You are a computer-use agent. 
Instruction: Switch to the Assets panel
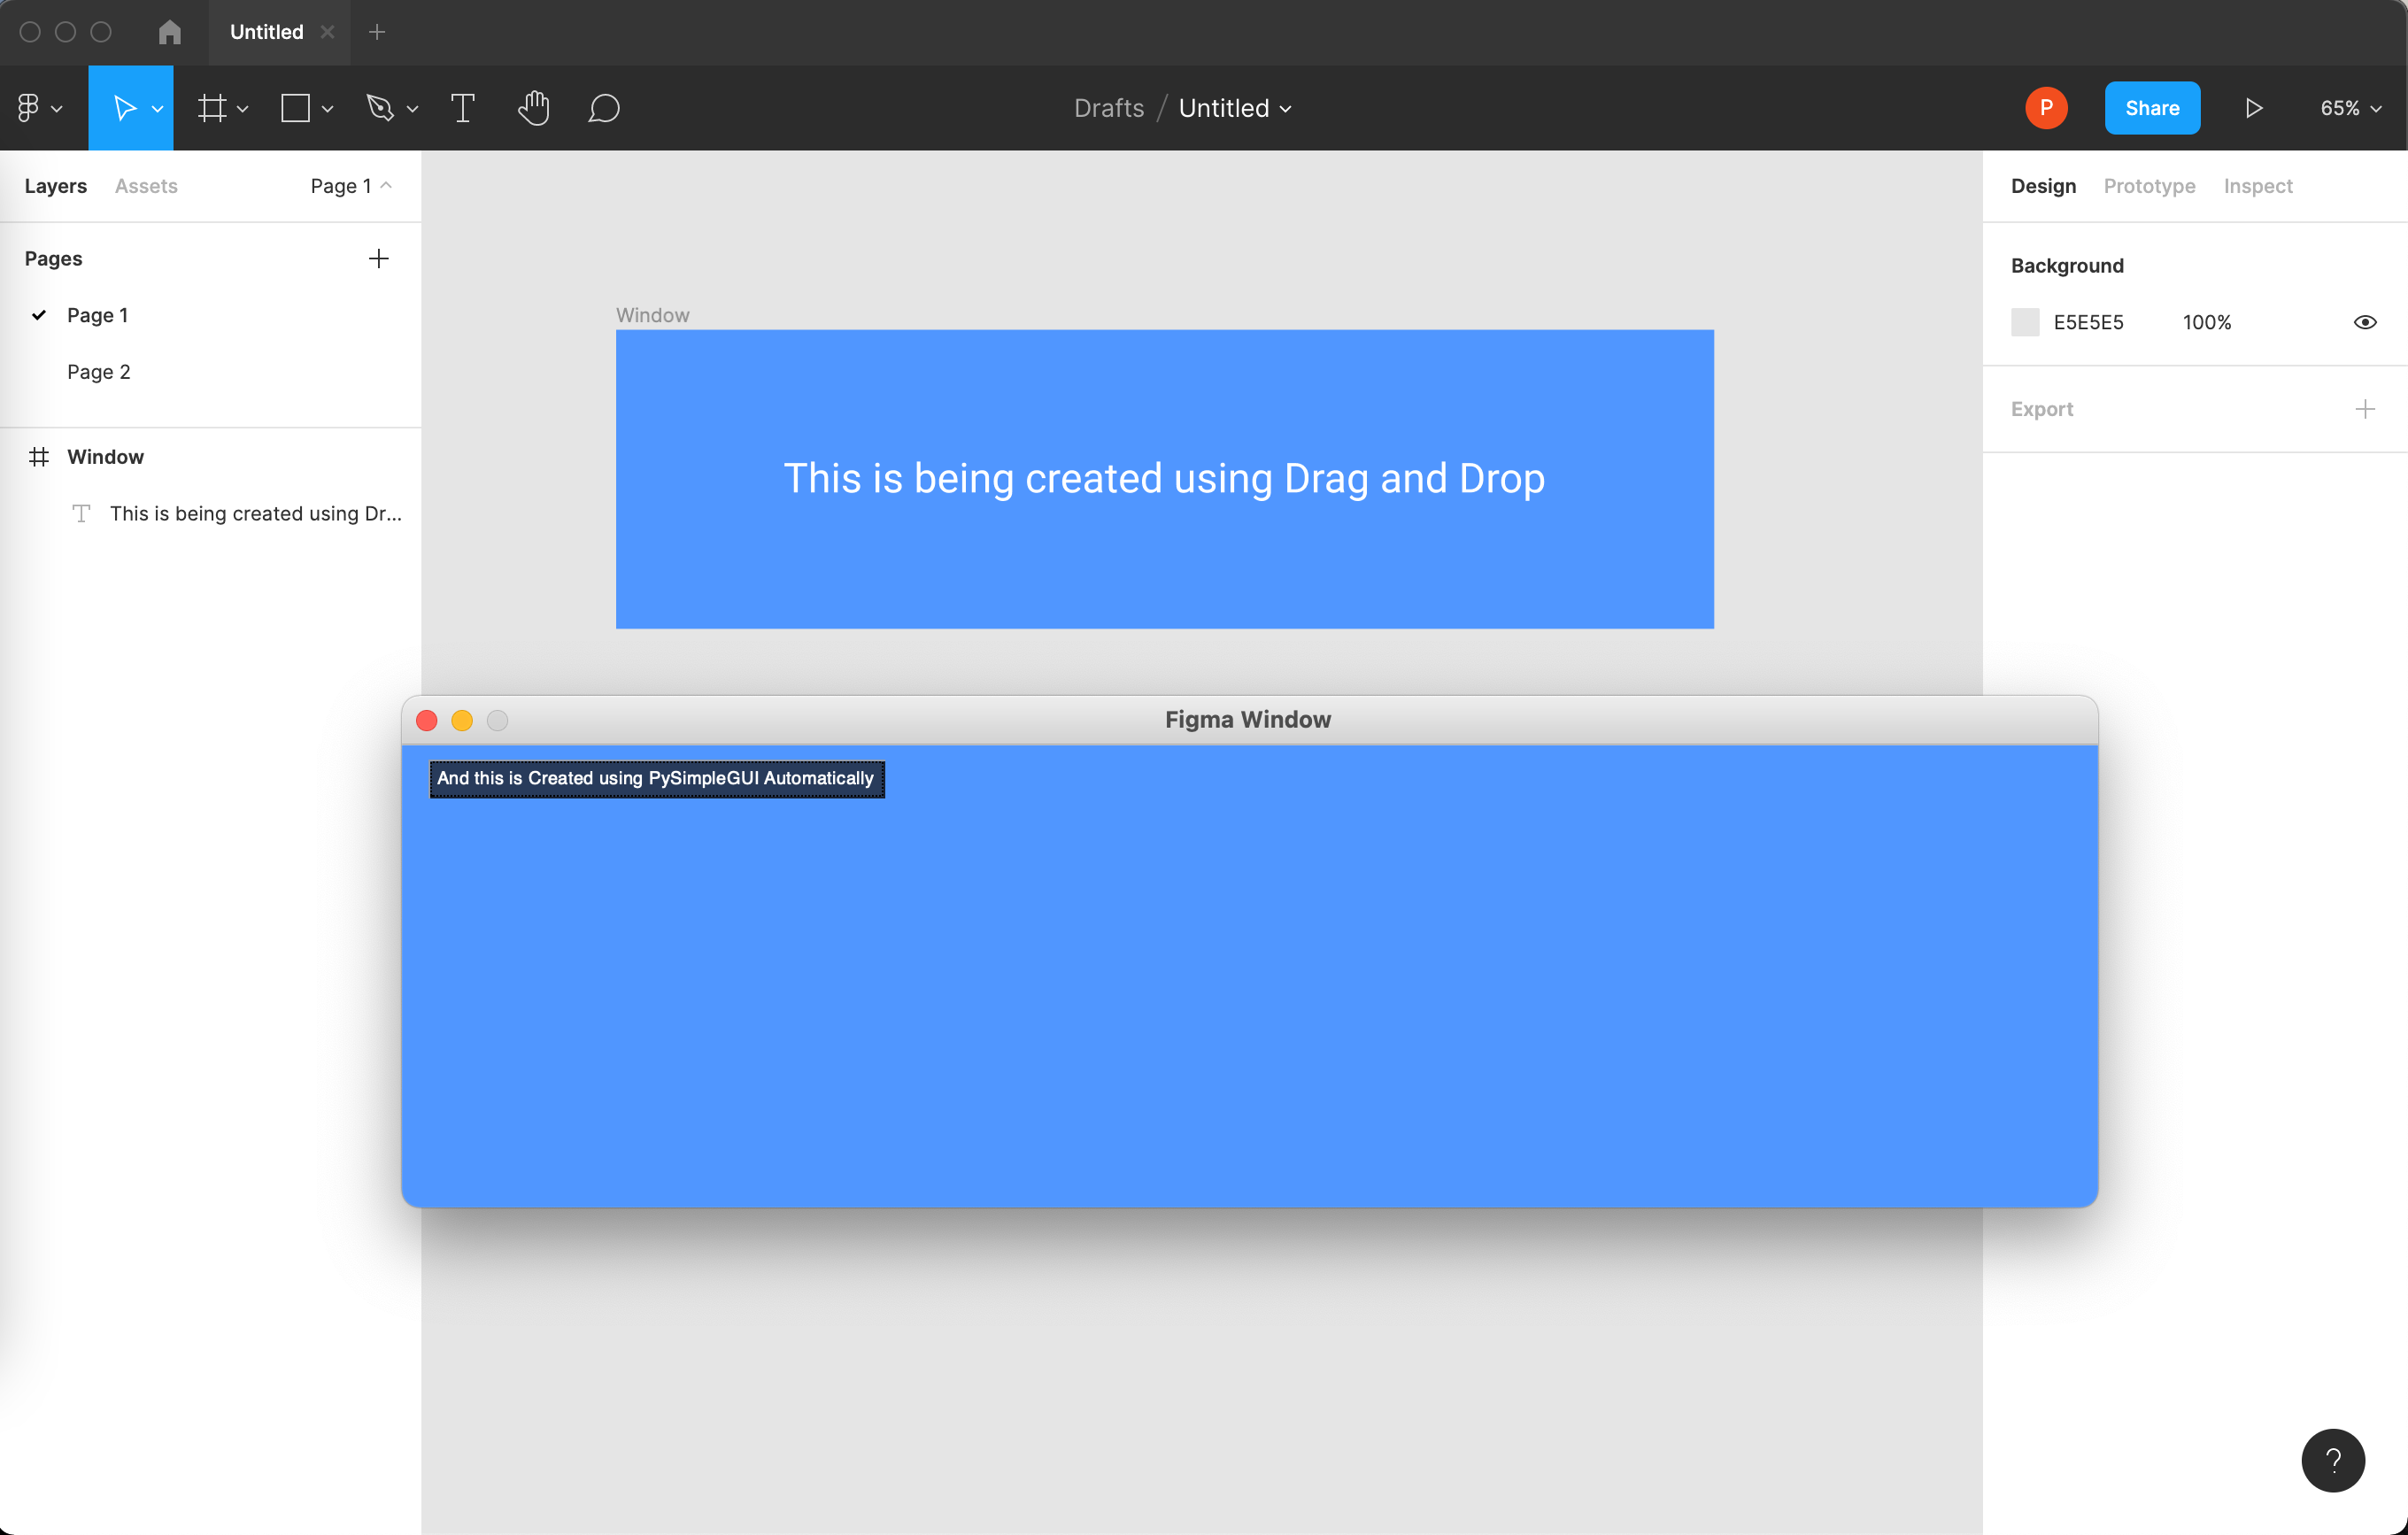(146, 185)
